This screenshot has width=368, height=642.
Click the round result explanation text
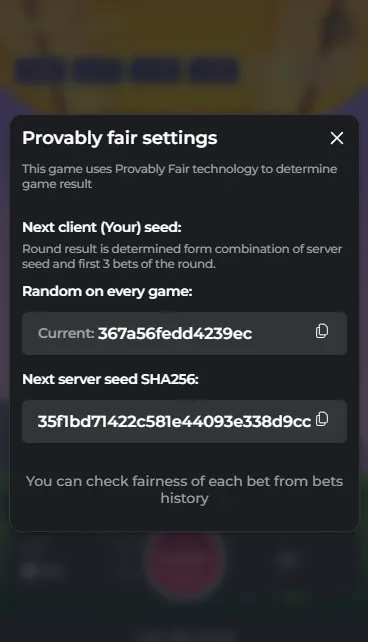182,256
